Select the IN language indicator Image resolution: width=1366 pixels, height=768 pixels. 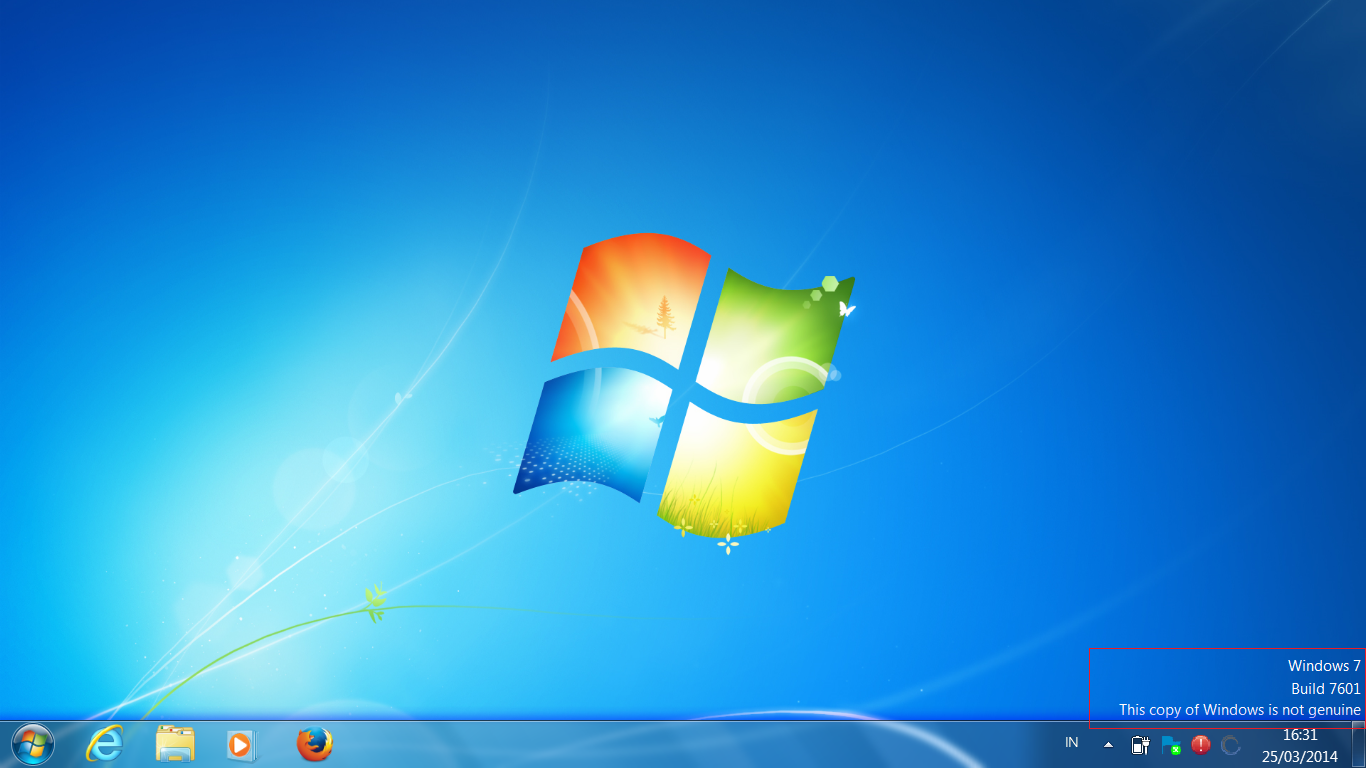pos(1071,743)
